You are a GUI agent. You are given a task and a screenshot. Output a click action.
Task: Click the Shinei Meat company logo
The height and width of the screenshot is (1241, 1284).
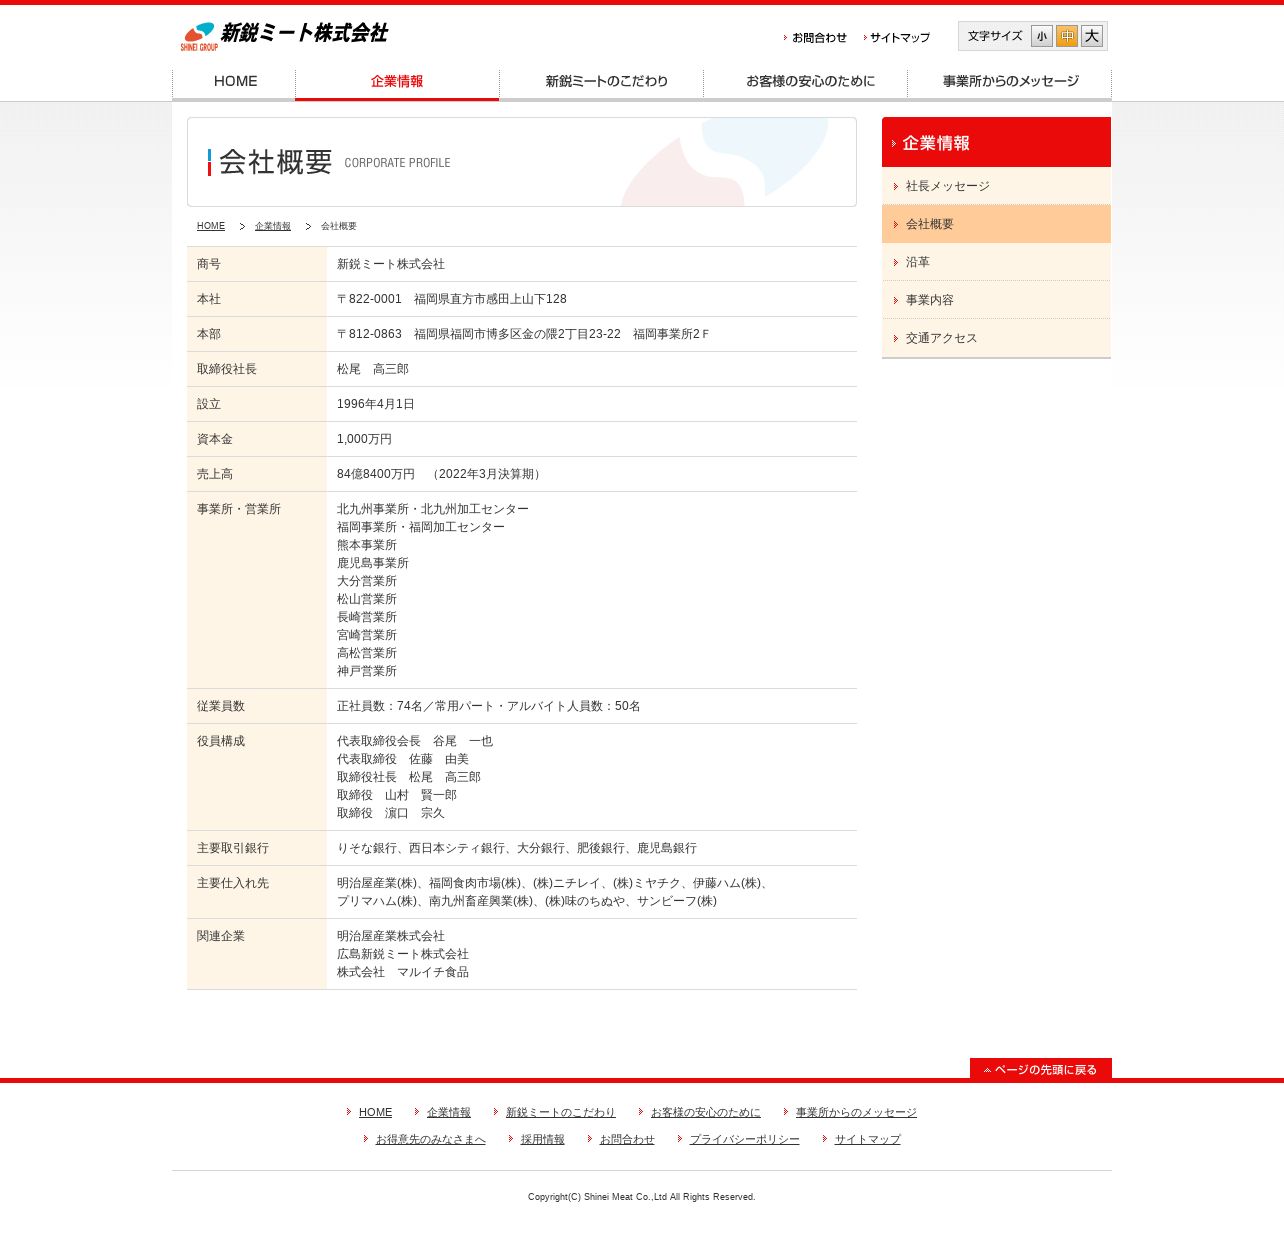point(284,36)
